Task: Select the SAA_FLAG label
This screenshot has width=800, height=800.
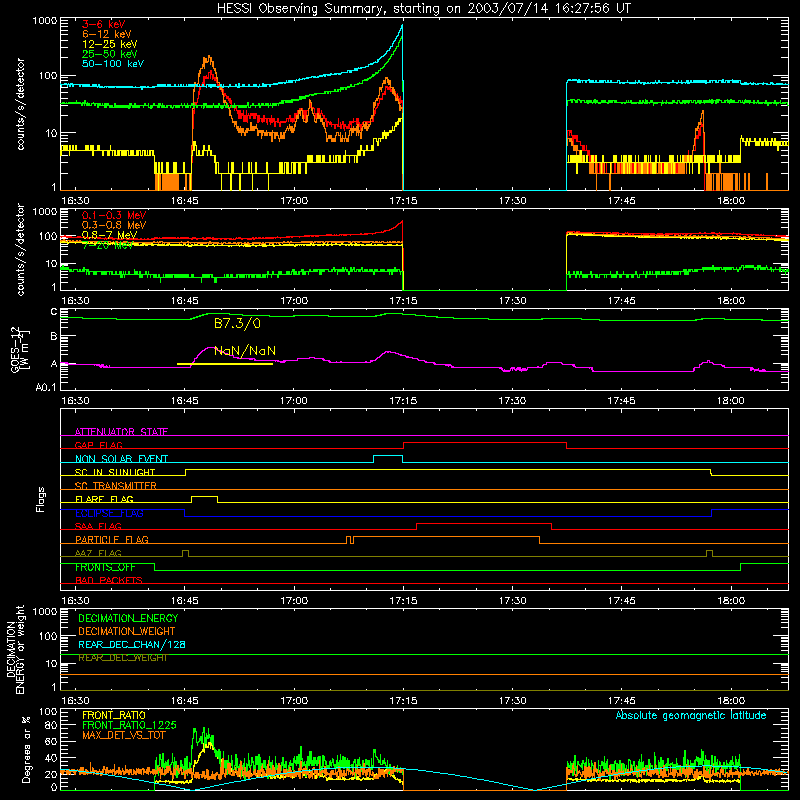Action: tap(98, 526)
